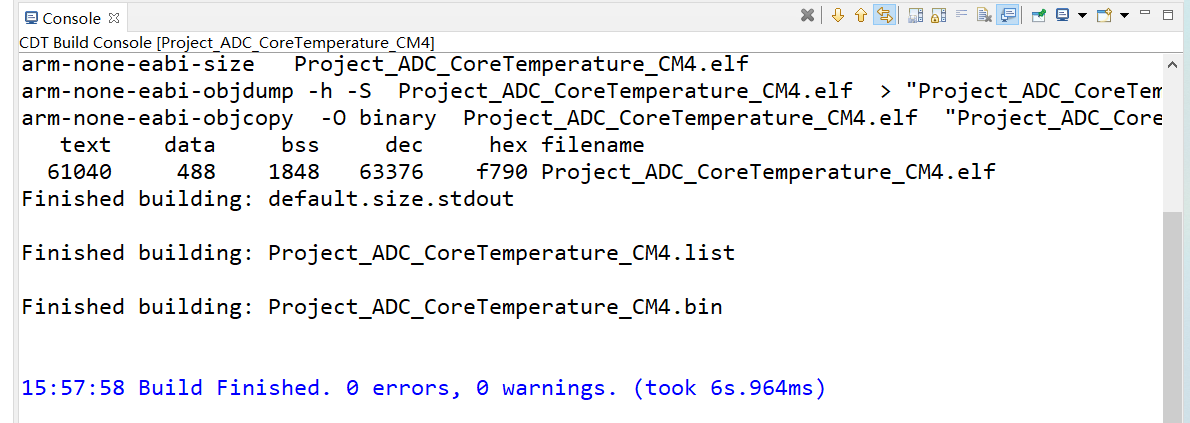Expand the Open Console dropdown arrow

coord(1125,15)
